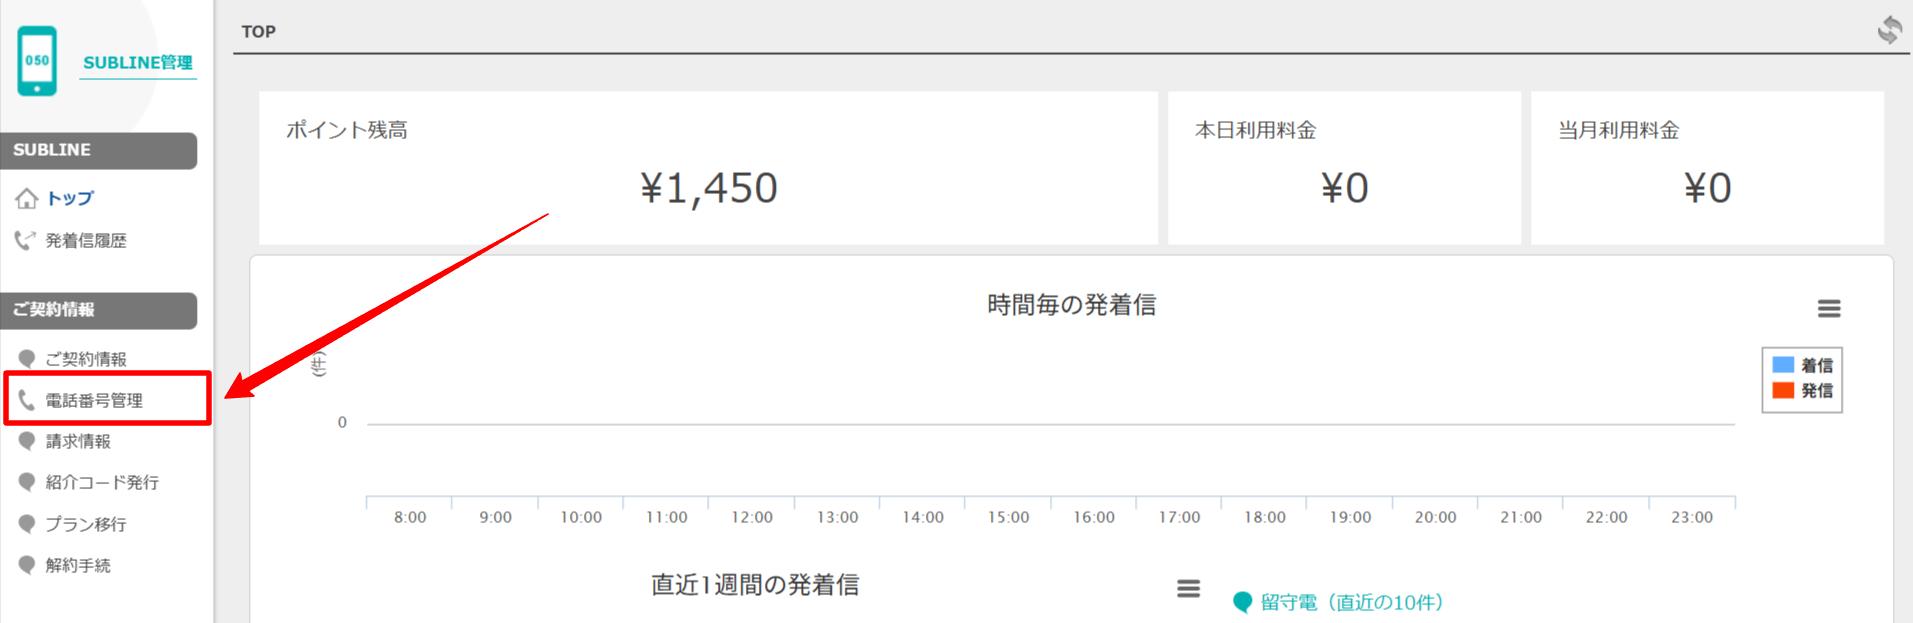Click the SUBLINE sidebar section header

[x=99, y=150]
